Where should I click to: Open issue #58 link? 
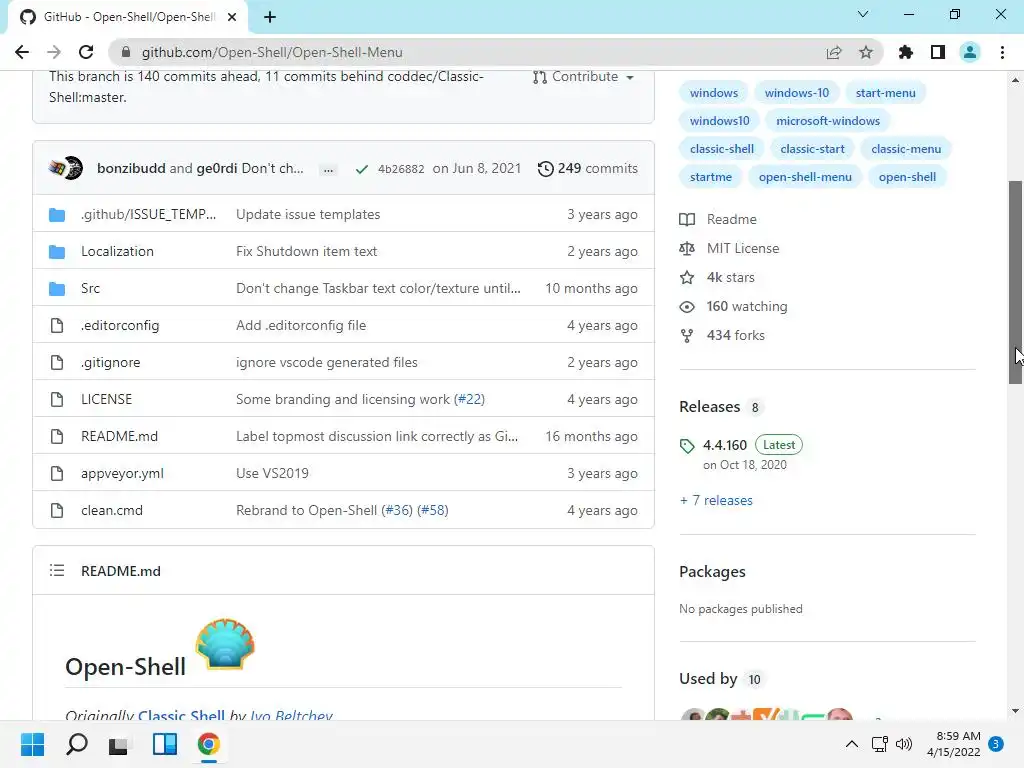tap(433, 510)
